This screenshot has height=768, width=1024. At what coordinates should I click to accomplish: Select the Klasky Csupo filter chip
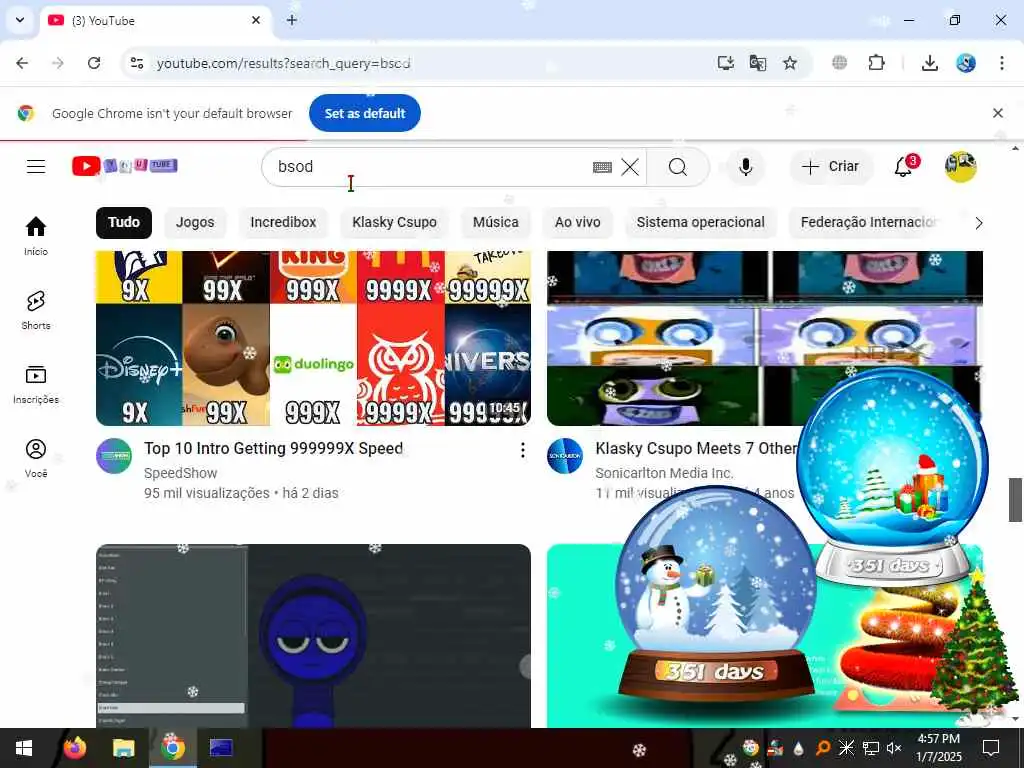394,223
